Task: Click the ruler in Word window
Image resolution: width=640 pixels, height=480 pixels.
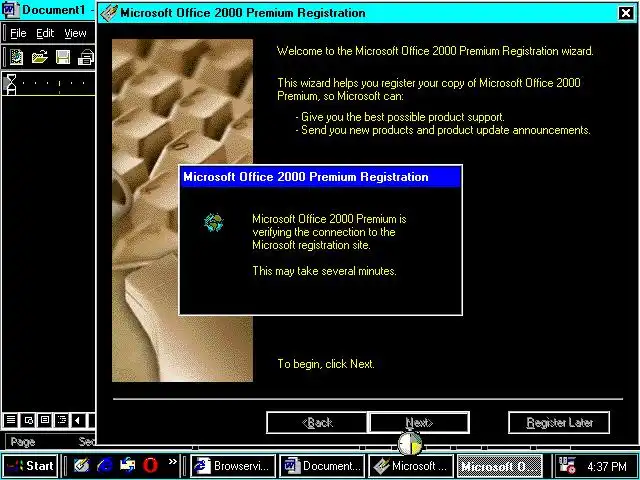Action: tap(49, 84)
